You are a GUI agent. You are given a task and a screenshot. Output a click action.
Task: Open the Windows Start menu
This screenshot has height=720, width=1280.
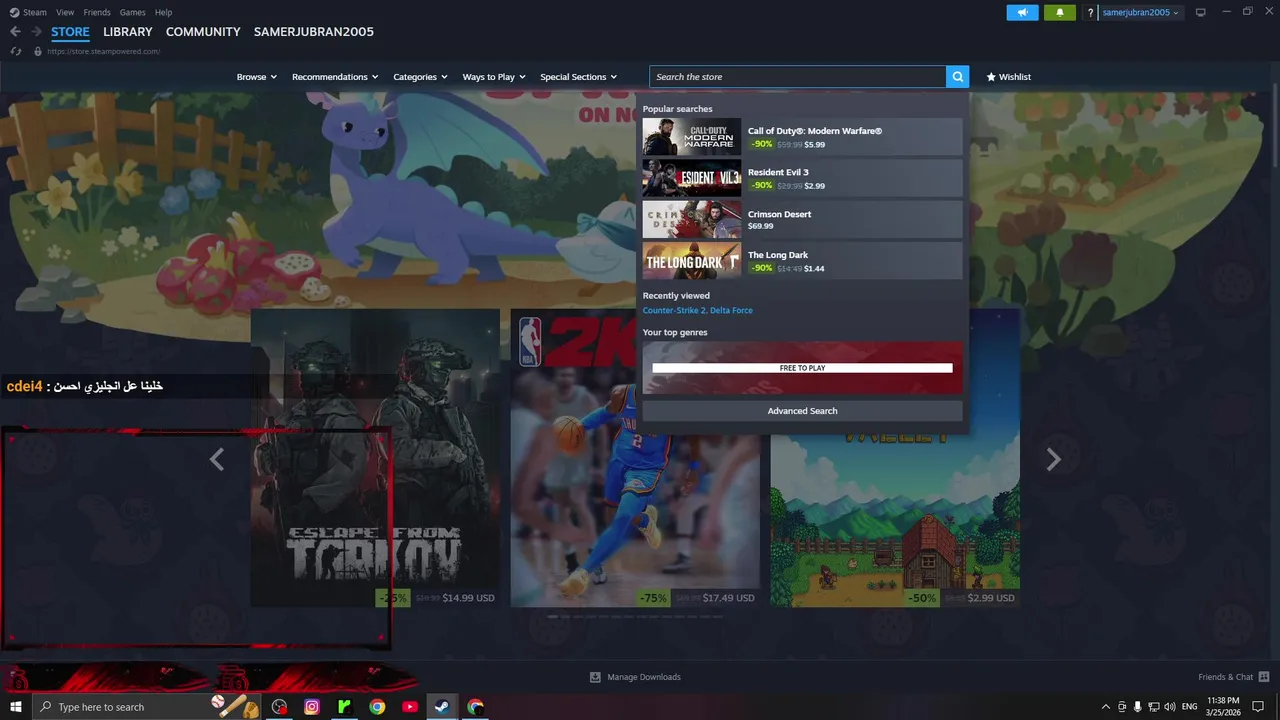coord(16,707)
